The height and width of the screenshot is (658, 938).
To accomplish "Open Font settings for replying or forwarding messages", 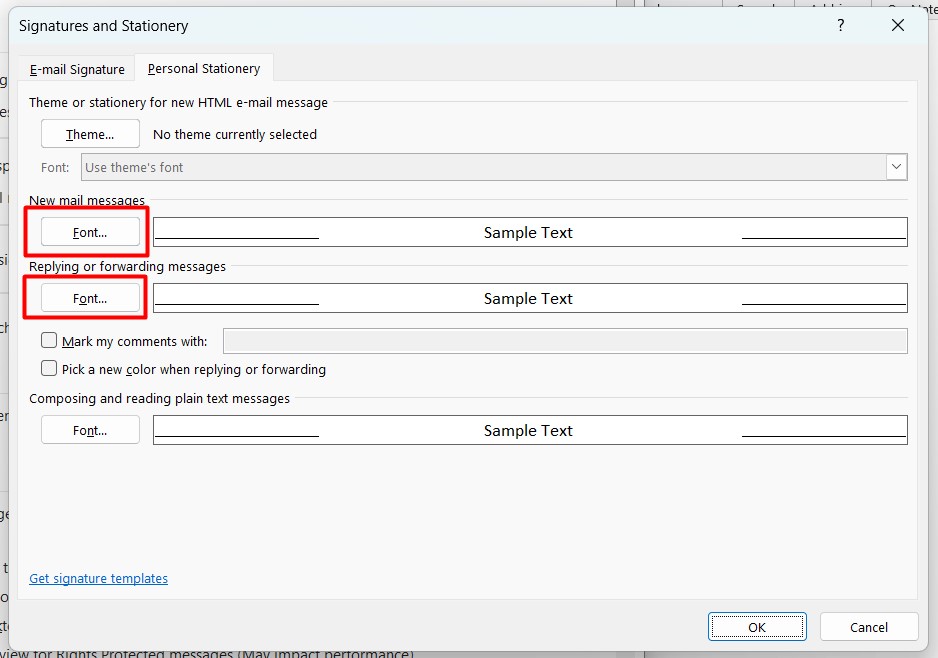I will pyautogui.click(x=90, y=298).
